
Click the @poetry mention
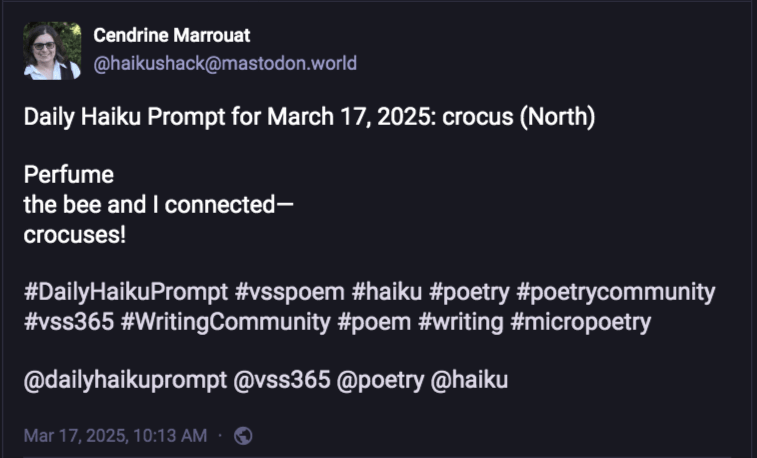(x=387, y=380)
